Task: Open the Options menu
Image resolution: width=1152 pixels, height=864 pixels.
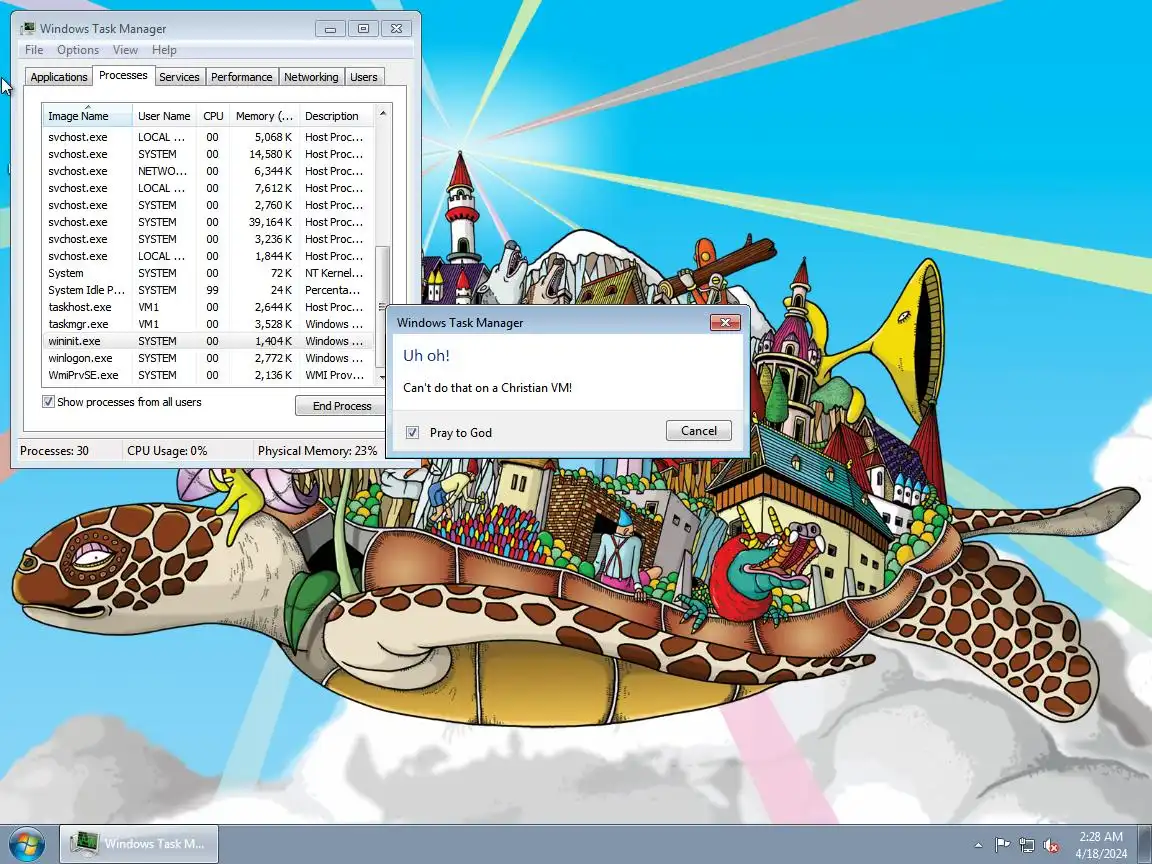Action: [78, 50]
